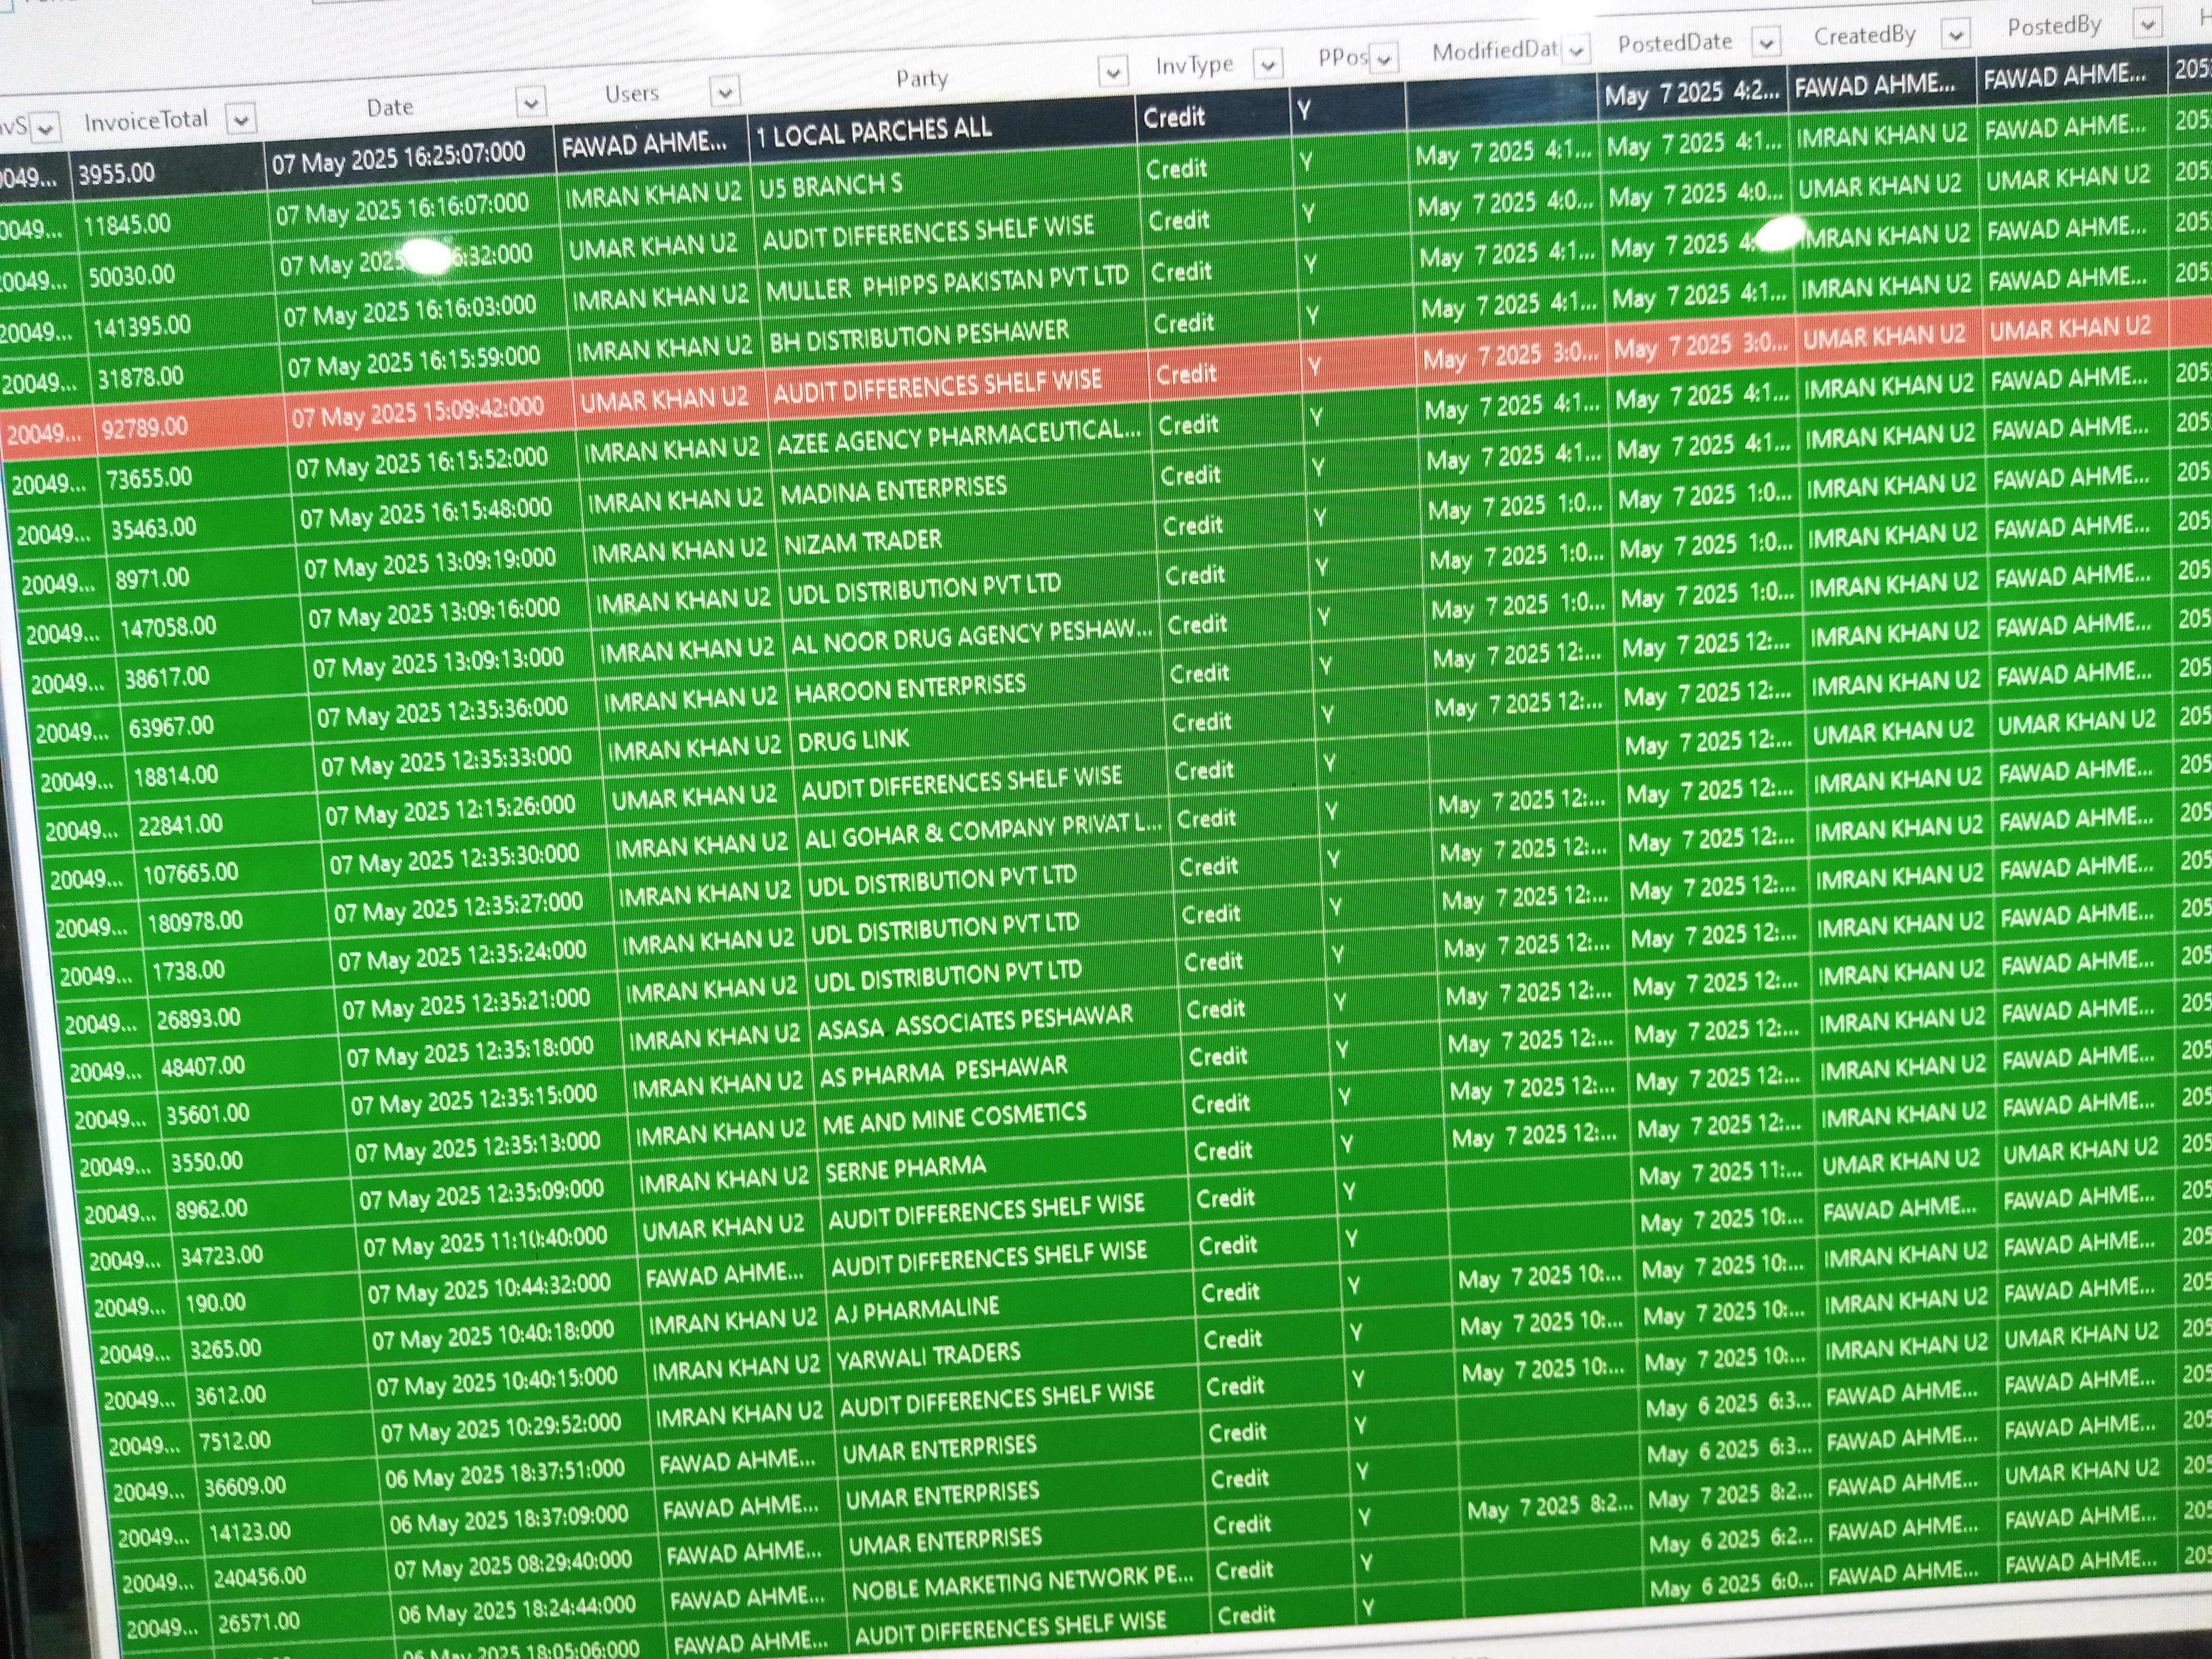Open the Users column filter dropdown
Viewport: 2212px width, 1659px height.
click(725, 92)
